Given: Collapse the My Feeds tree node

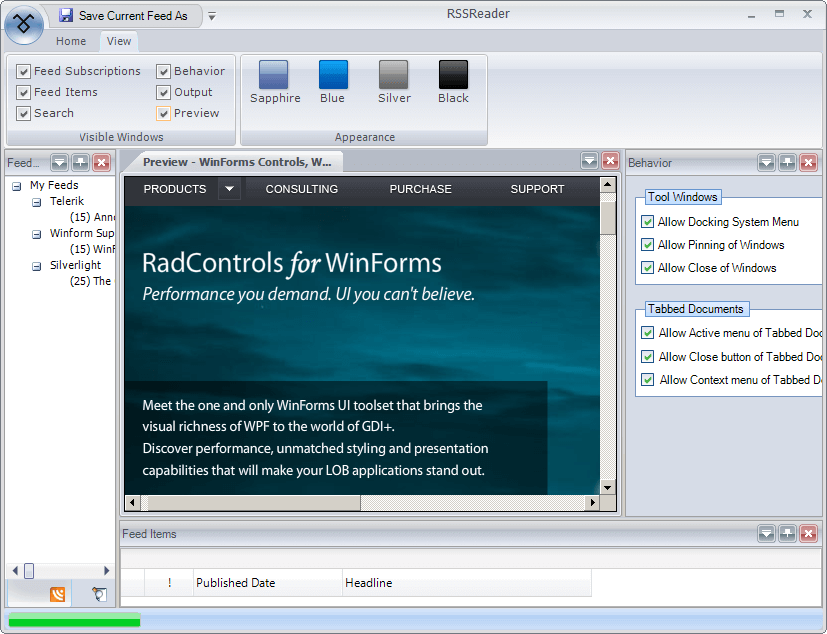Looking at the screenshot, I should pos(15,185).
